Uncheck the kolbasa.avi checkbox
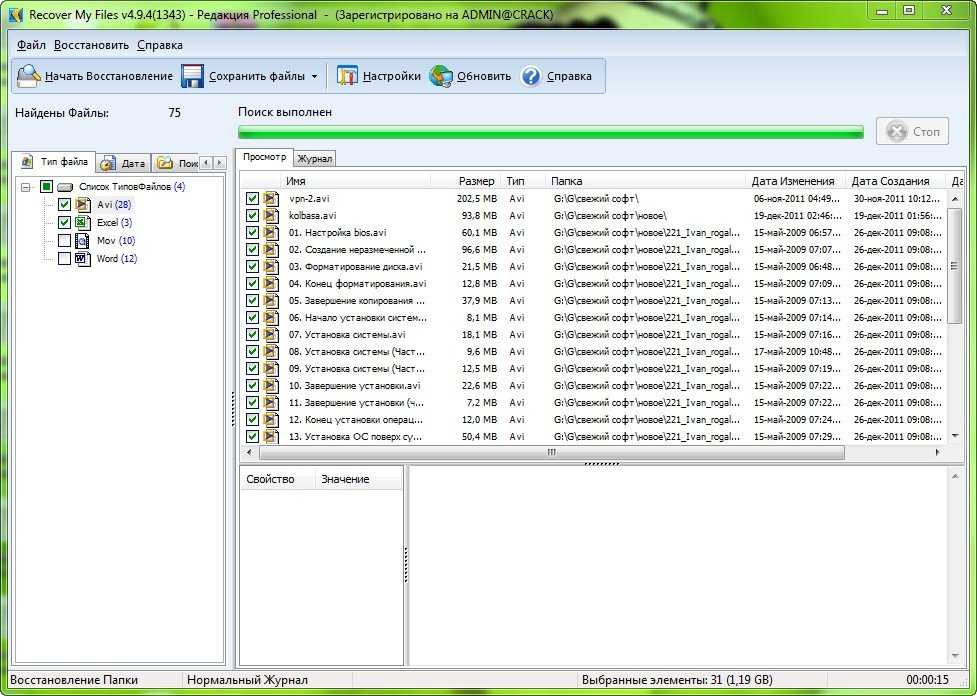 (x=252, y=216)
